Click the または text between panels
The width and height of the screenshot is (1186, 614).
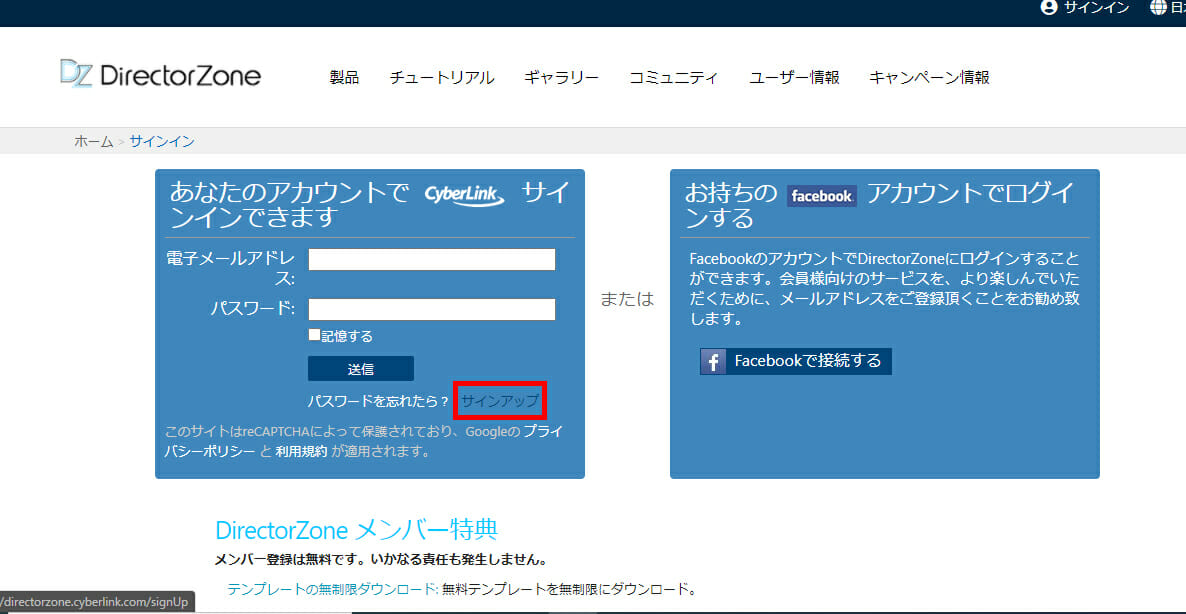tap(626, 299)
